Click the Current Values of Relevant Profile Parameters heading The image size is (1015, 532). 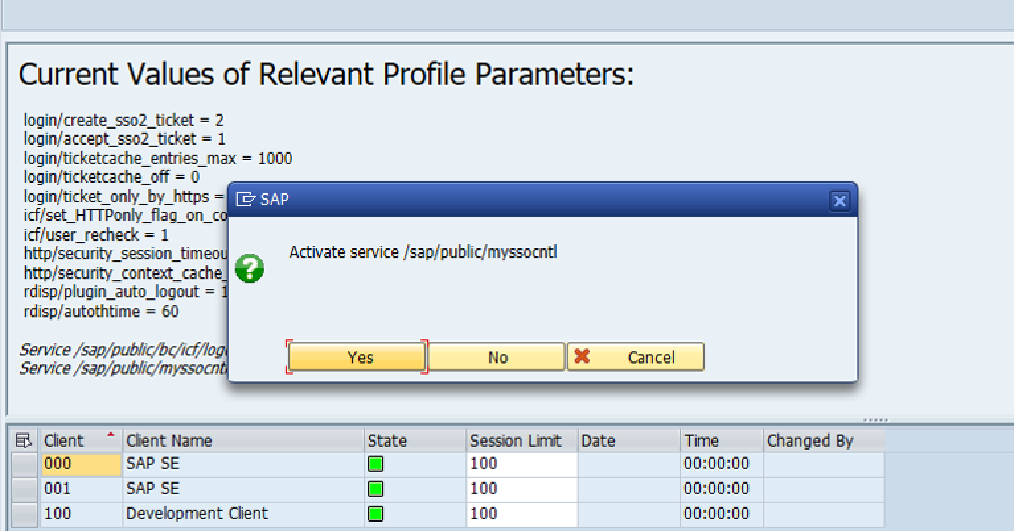click(x=326, y=74)
